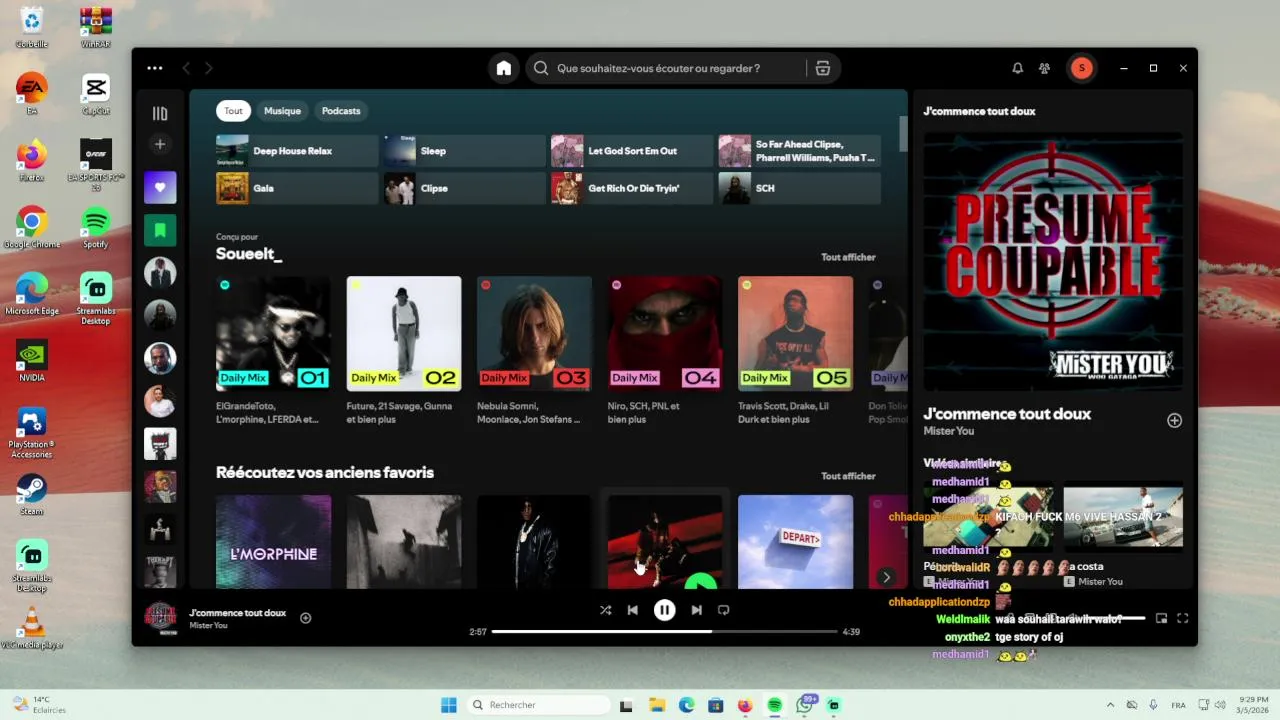Open the L'MORPHINE album cover
The width and height of the screenshot is (1280, 720).
(x=273, y=541)
